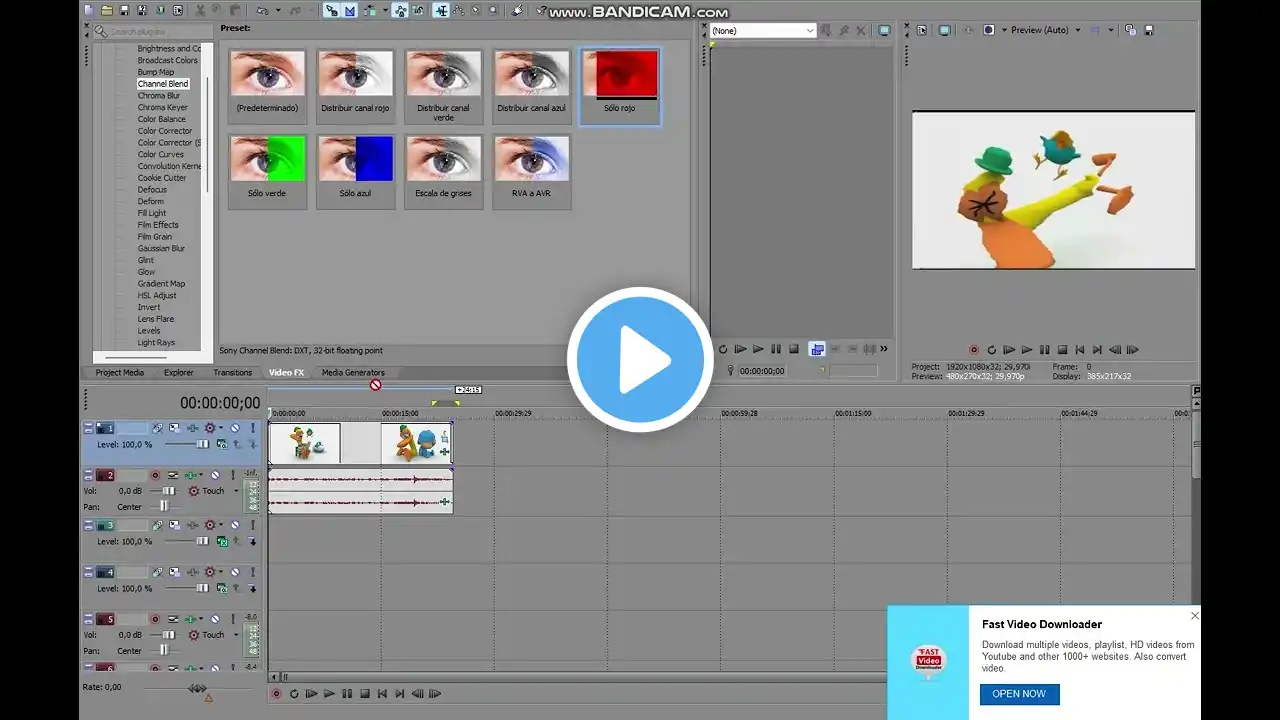Open the Touch automation dropdown on track 2
The image size is (1280, 720).
(x=236, y=491)
